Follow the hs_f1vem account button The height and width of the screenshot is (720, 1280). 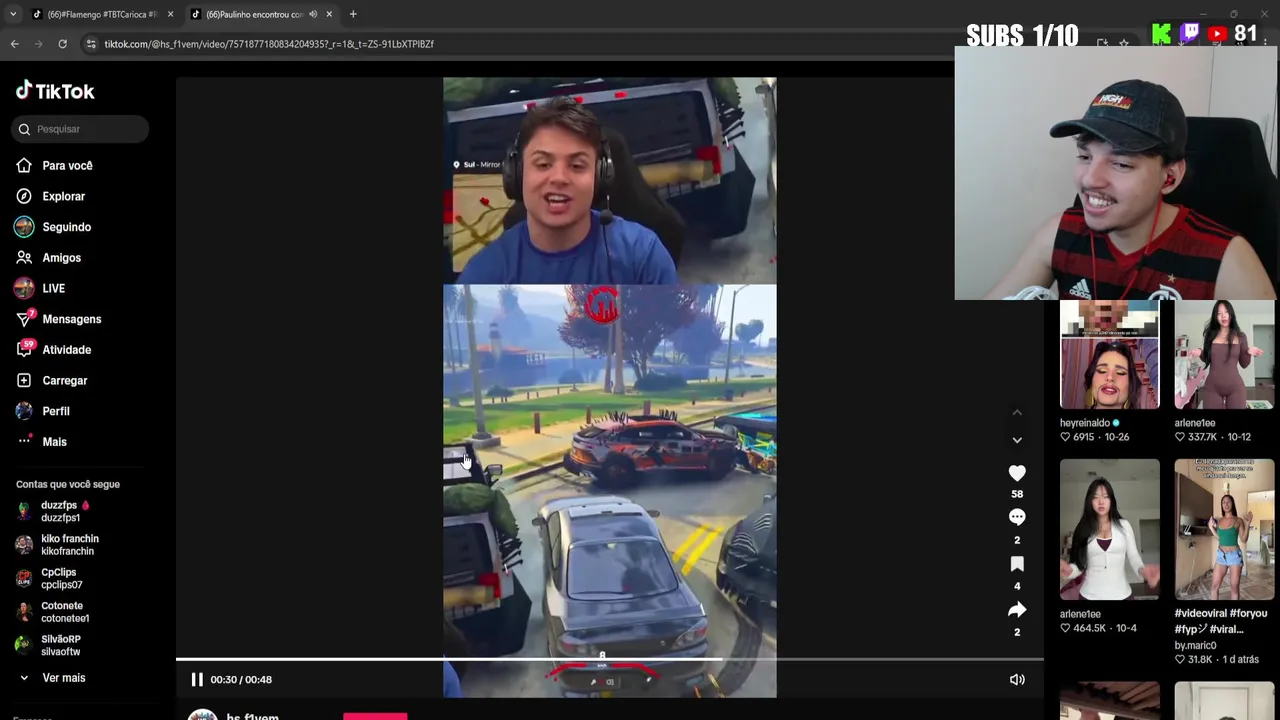click(375, 716)
